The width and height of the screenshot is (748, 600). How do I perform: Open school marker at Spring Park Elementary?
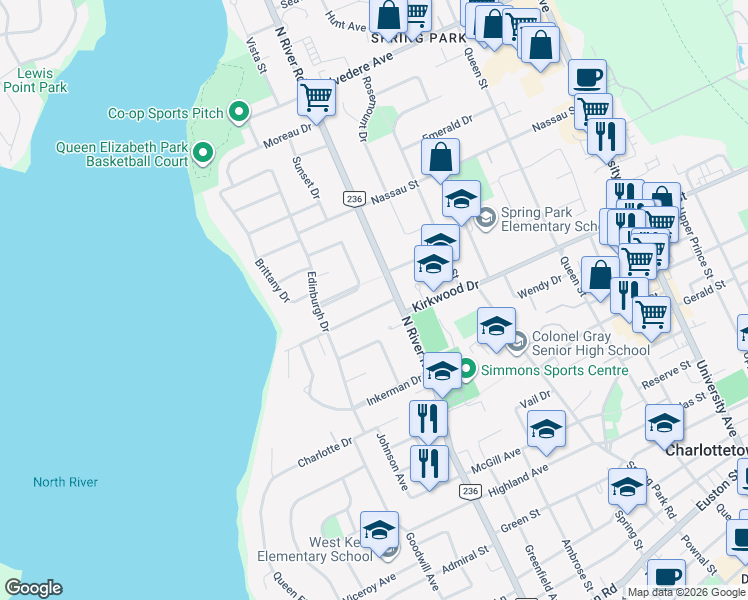coord(461,200)
